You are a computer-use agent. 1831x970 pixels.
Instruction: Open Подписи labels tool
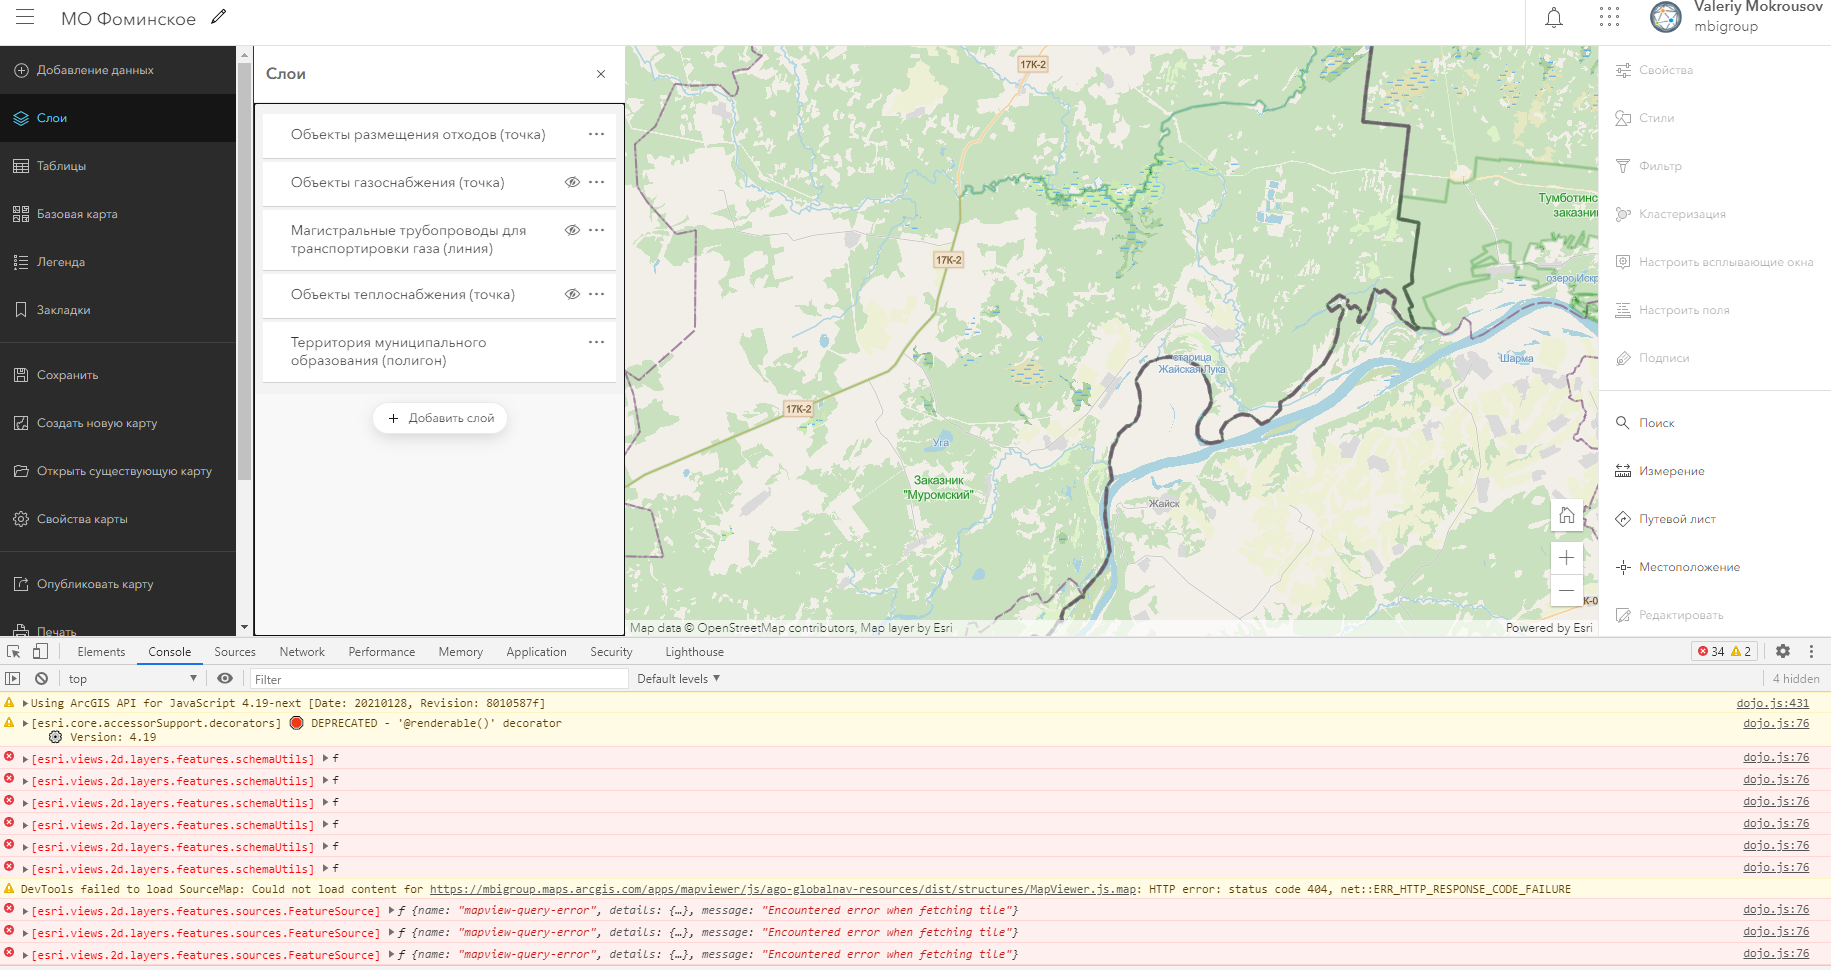1715,358
